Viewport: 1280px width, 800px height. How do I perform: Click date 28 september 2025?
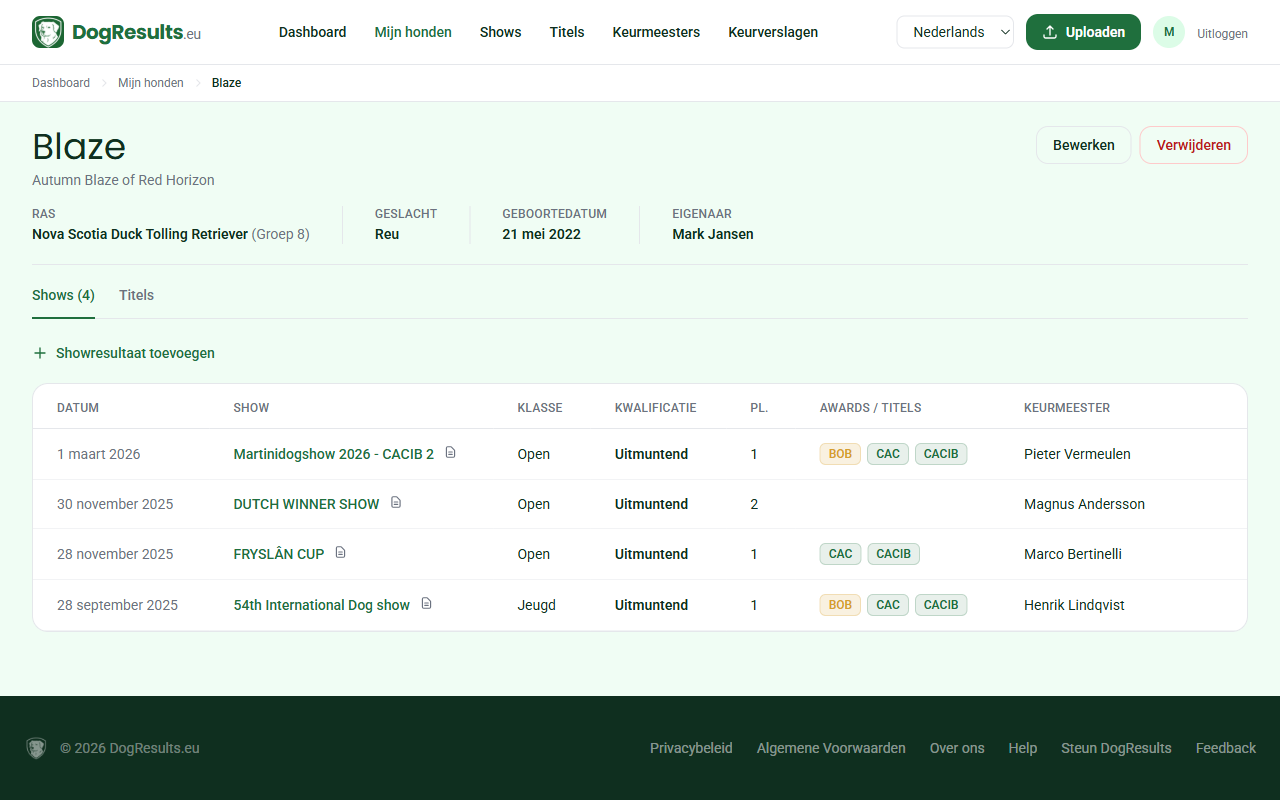117,605
